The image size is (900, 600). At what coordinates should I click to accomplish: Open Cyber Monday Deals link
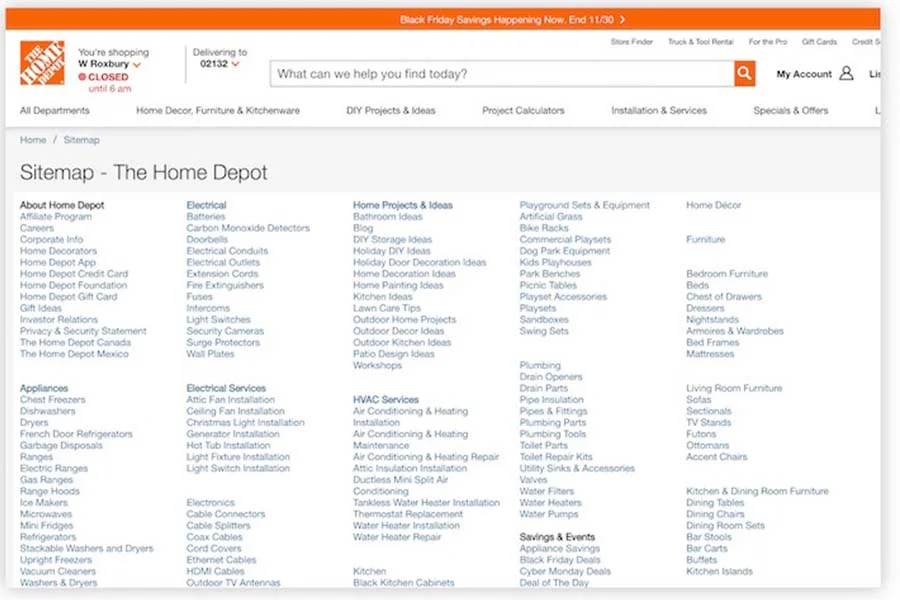pyautogui.click(x=565, y=571)
